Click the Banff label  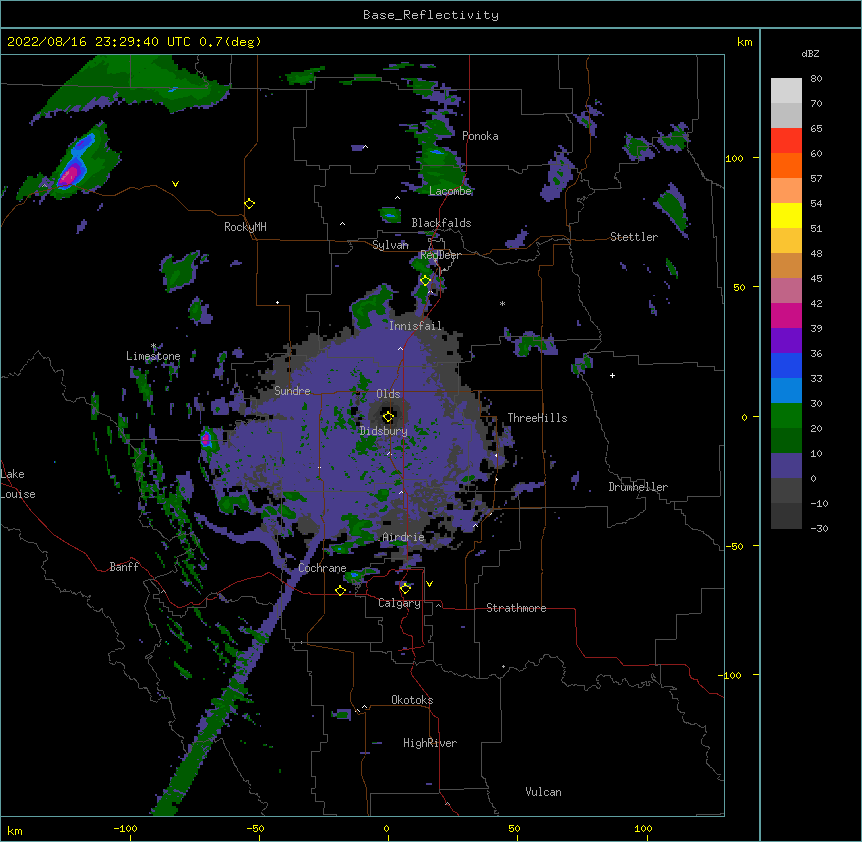[x=124, y=567]
